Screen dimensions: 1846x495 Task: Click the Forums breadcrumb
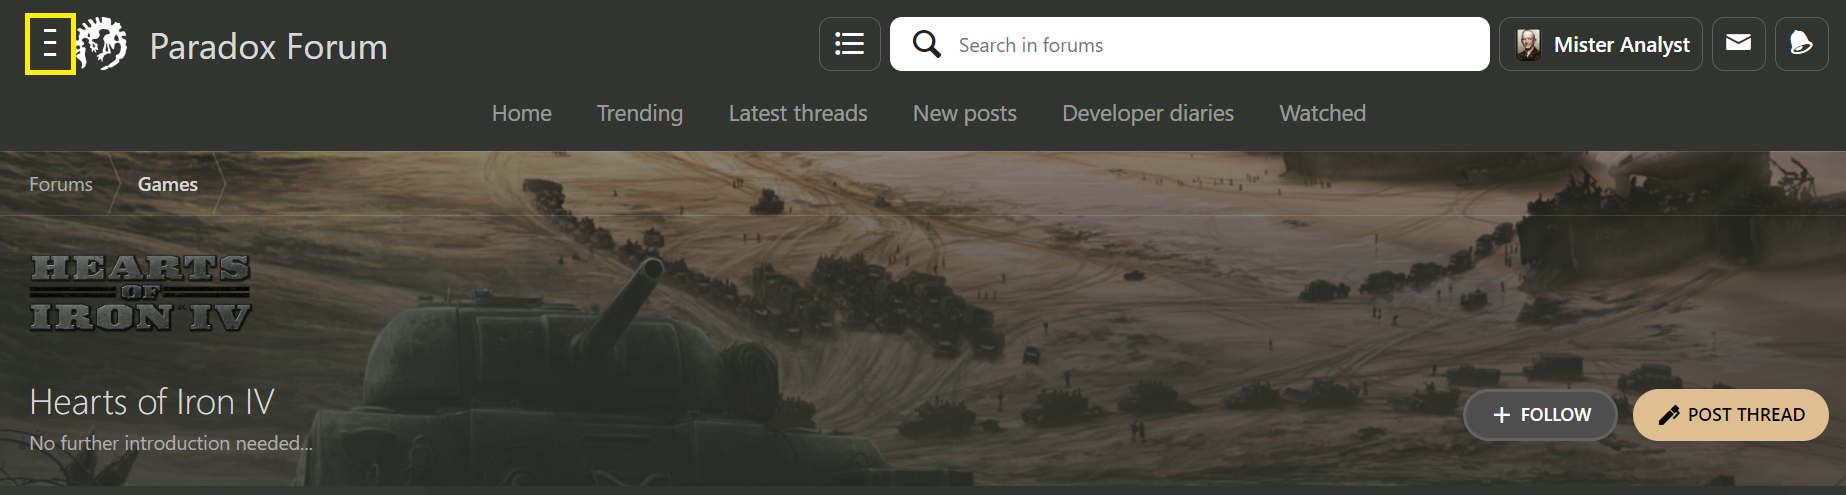click(61, 184)
